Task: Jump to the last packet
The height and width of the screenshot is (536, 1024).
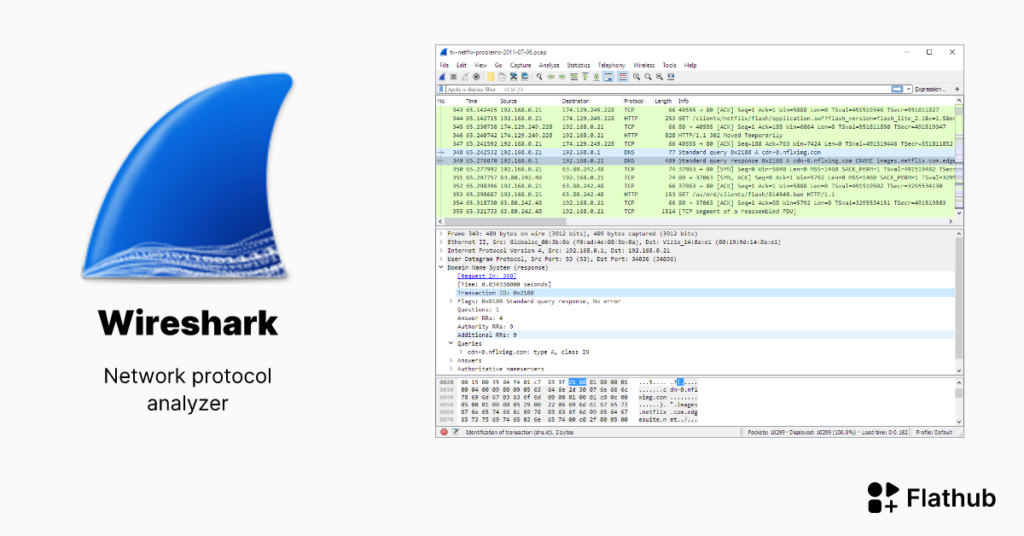Action: pos(596,77)
